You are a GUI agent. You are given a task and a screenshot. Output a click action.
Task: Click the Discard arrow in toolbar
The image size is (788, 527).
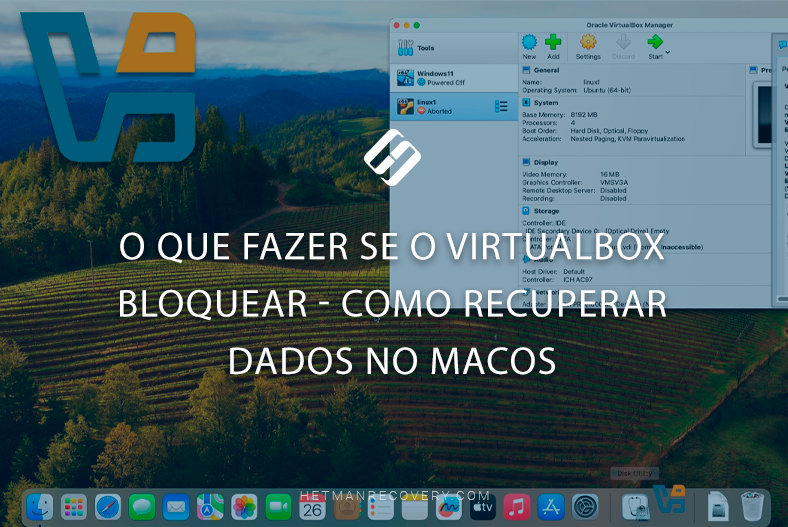[623, 47]
